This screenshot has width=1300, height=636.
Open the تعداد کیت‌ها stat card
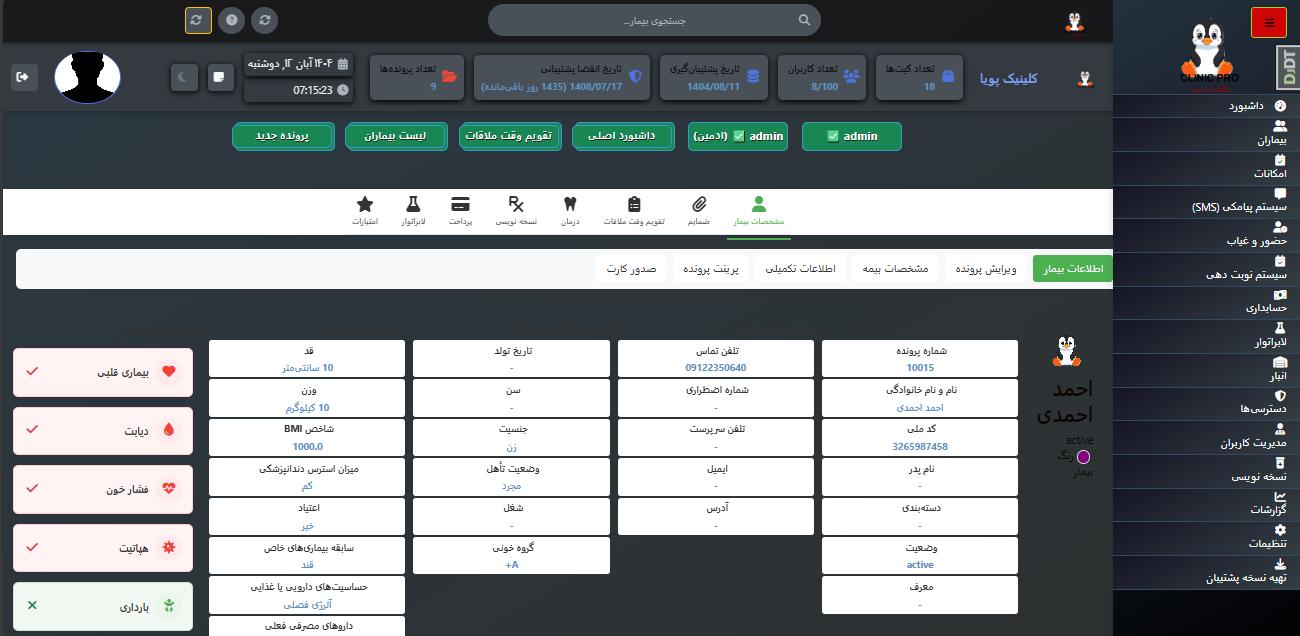point(919,78)
